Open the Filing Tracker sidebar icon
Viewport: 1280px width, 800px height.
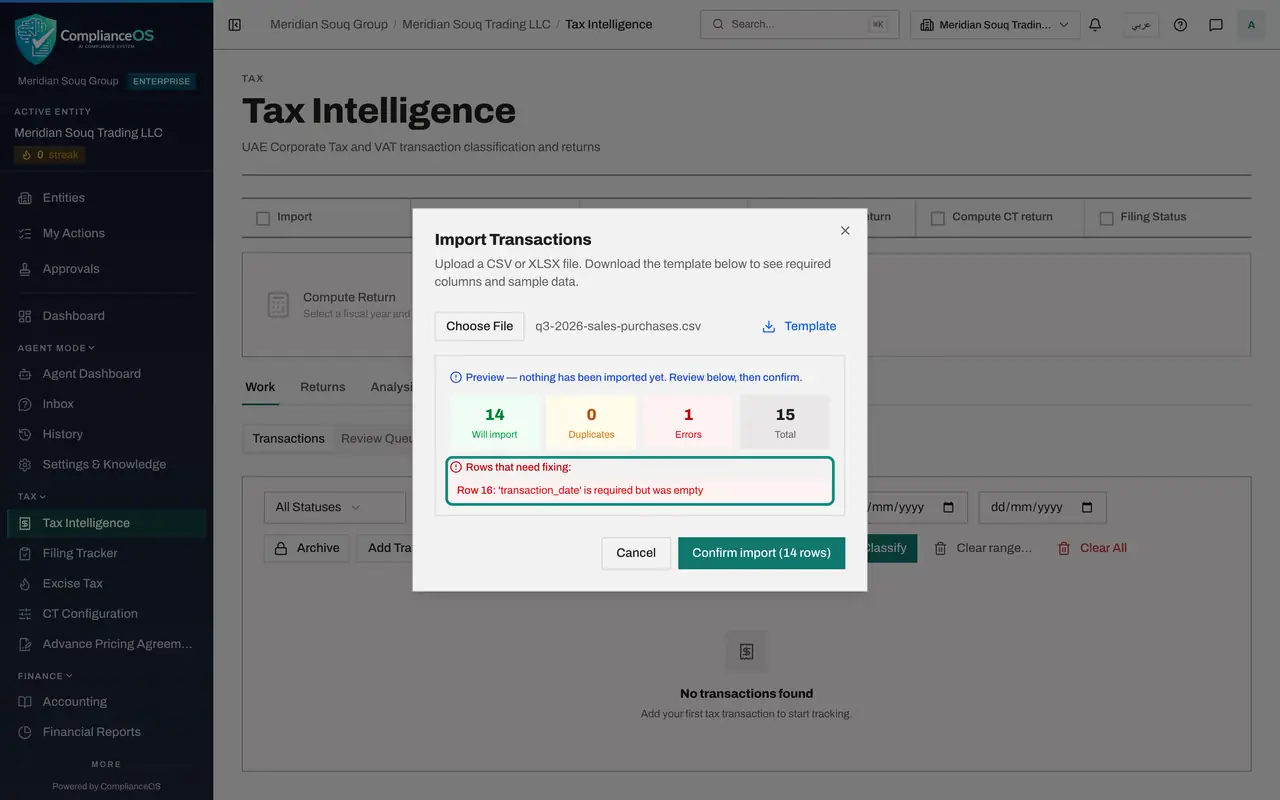(25, 553)
